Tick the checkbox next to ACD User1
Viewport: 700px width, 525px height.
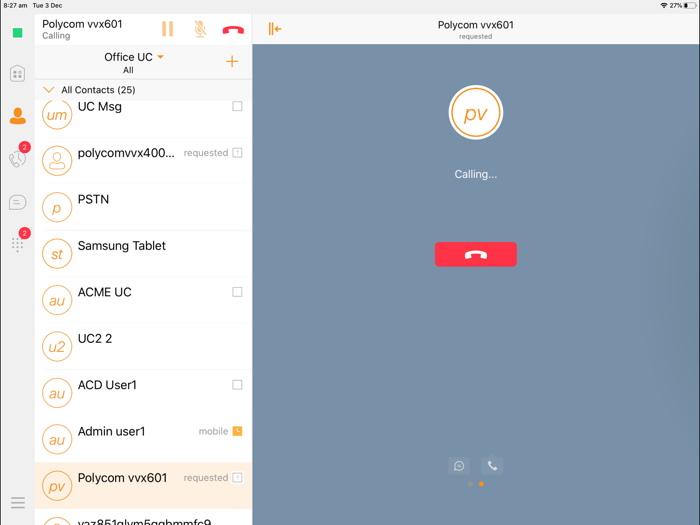click(237, 385)
